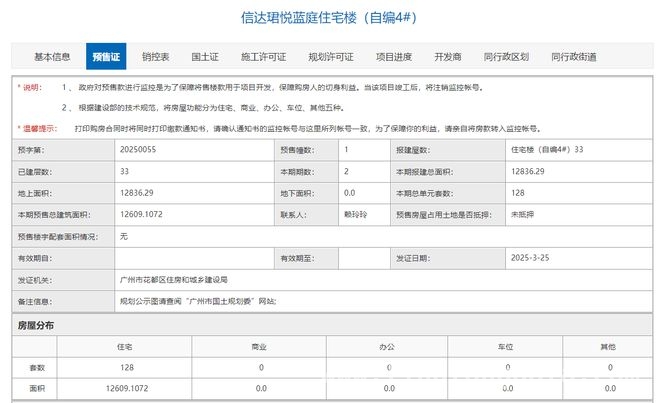Click the 办公 套数 cell 0
The width and height of the screenshot is (660, 403).
[389, 368]
